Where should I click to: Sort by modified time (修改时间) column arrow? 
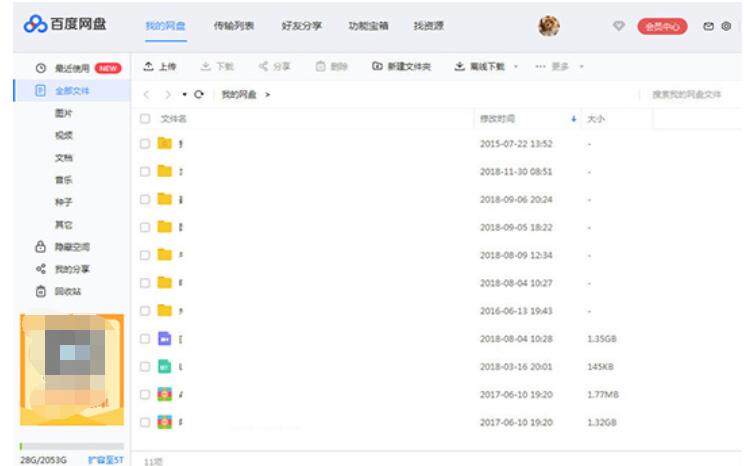point(574,119)
